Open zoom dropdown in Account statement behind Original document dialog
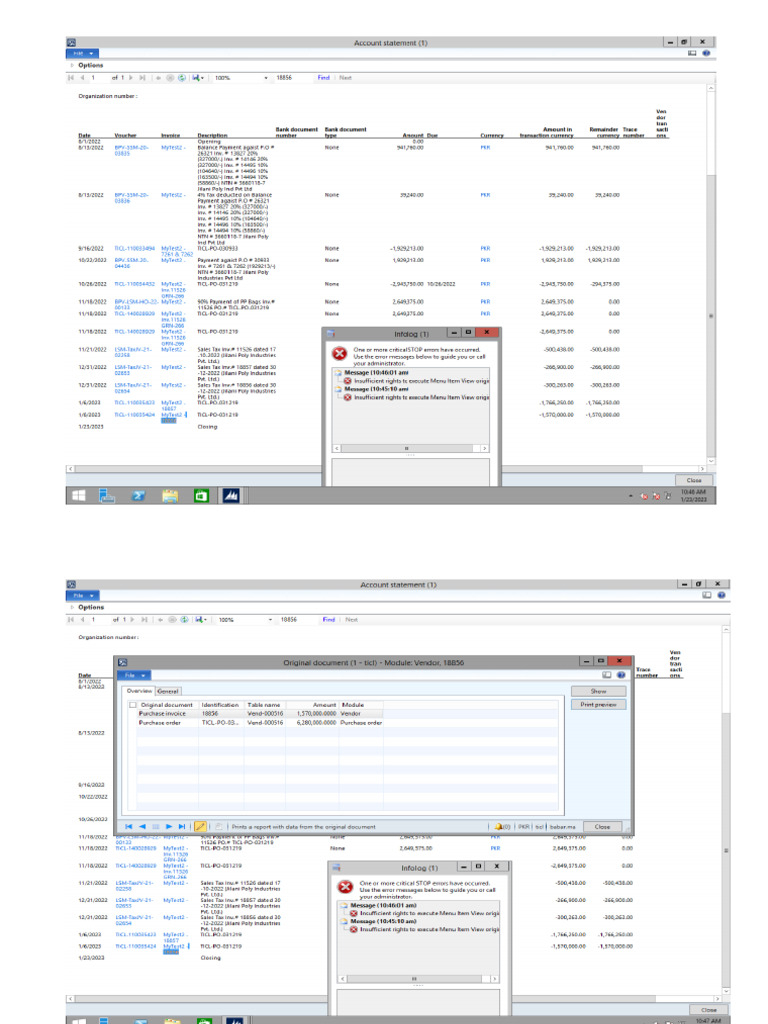 (x=270, y=620)
